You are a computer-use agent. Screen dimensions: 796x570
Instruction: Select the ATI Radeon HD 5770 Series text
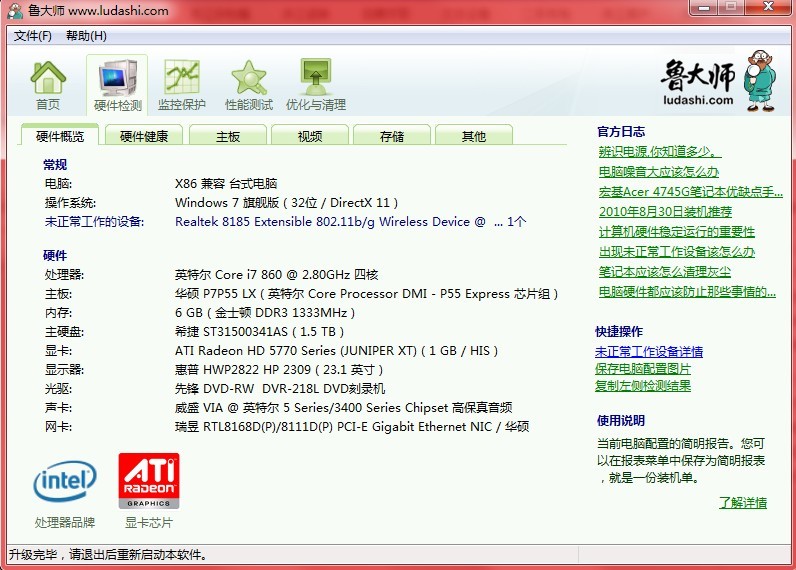(336, 351)
